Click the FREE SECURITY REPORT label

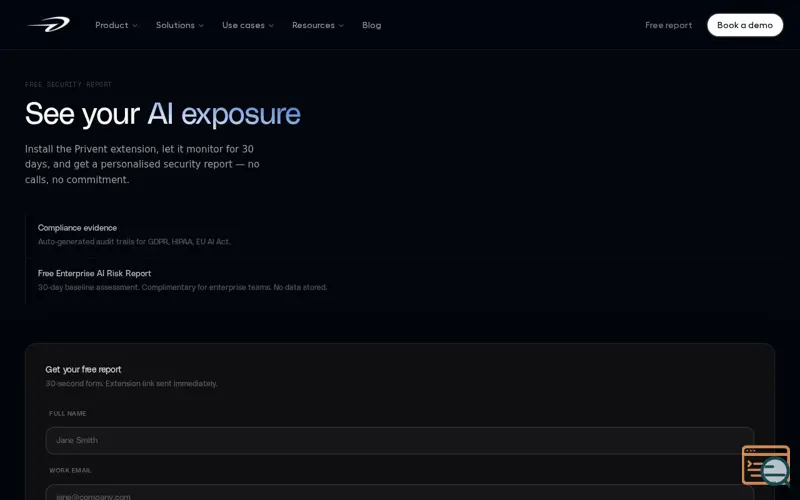pyautogui.click(x=68, y=84)
